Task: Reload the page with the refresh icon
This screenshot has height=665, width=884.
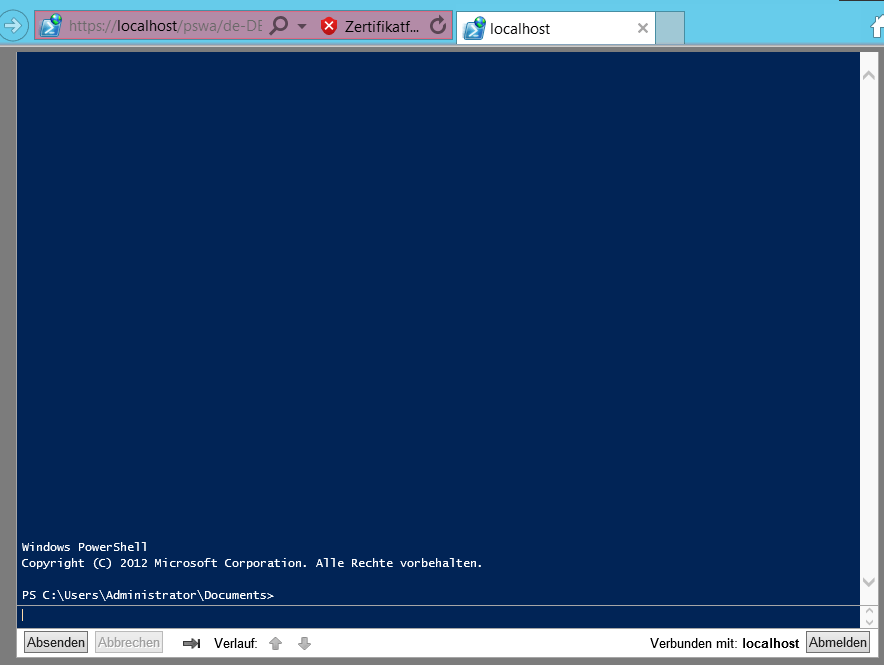Action: [x=438, y=26]
